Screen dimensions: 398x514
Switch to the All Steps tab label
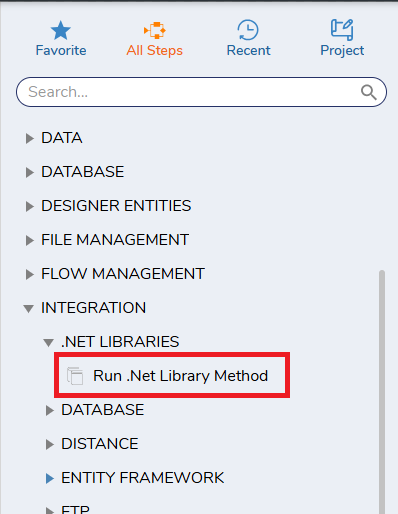pos(155,51)
